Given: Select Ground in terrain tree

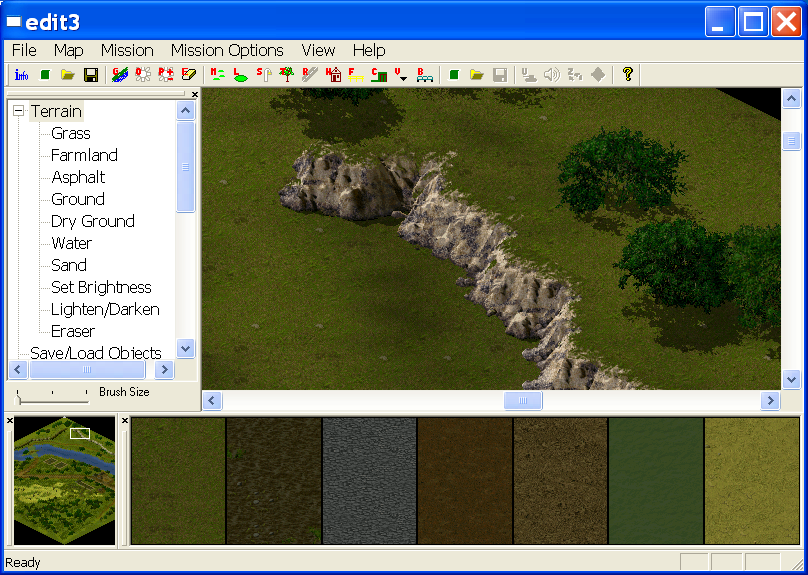Looking at the screenshot, I should pos(78,199).
